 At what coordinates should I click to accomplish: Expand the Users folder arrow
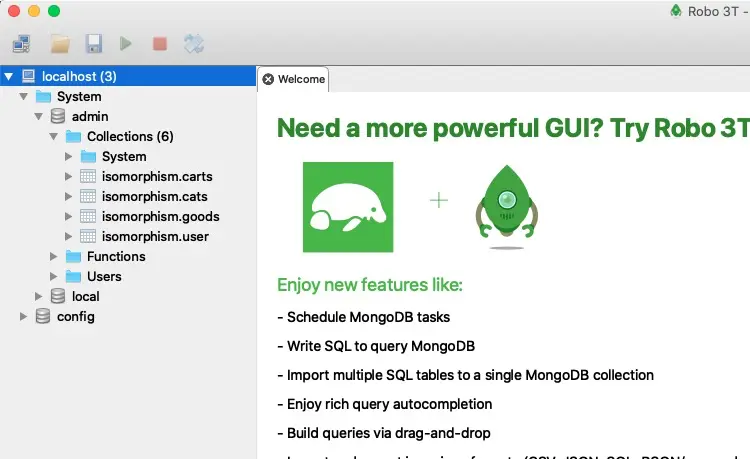point(54,276)
